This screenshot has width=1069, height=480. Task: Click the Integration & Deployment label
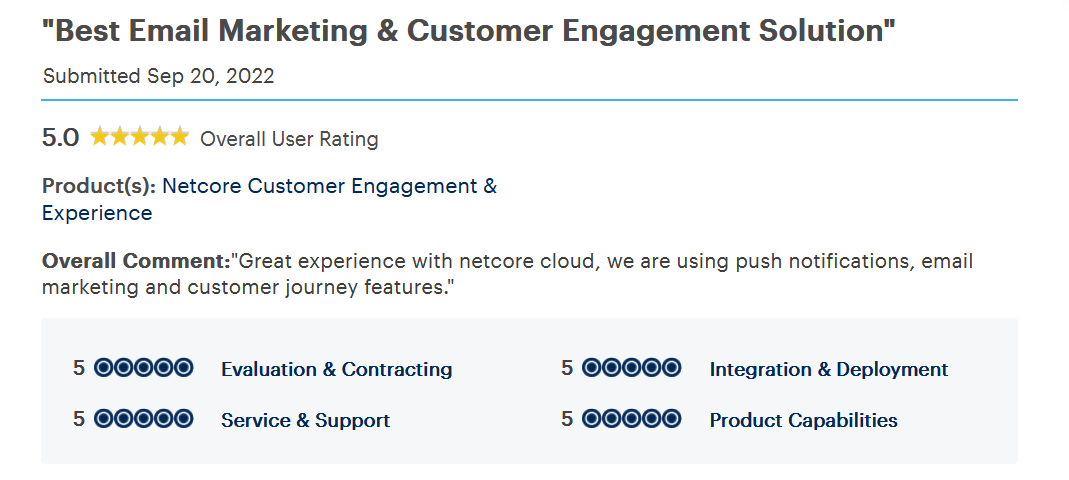coord(829,370)
